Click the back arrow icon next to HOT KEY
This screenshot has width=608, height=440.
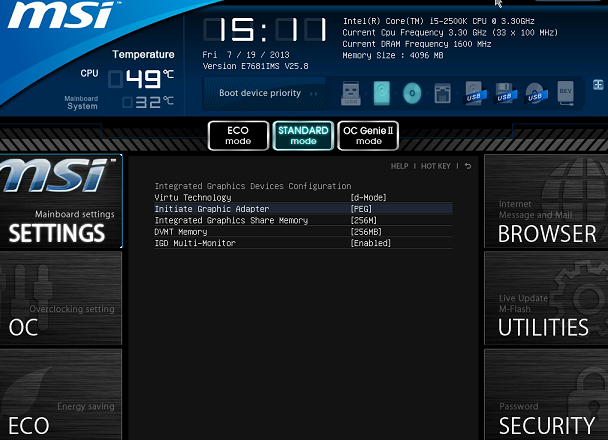467,166
